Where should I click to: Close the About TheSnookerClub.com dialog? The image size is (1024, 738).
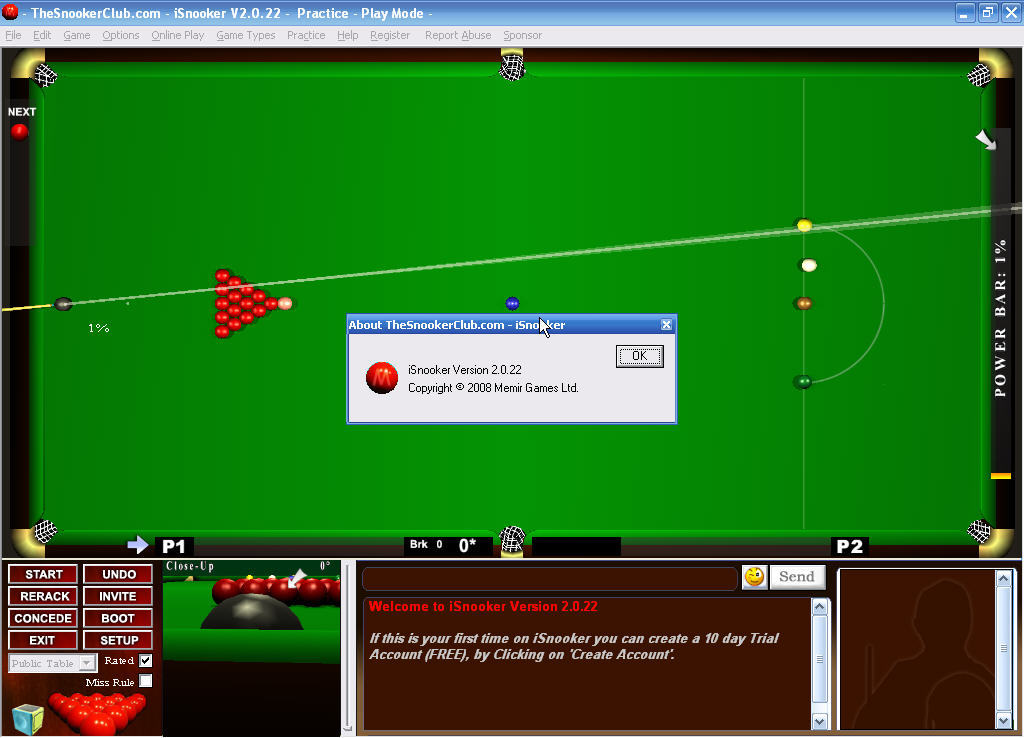[x=666, y=325]
